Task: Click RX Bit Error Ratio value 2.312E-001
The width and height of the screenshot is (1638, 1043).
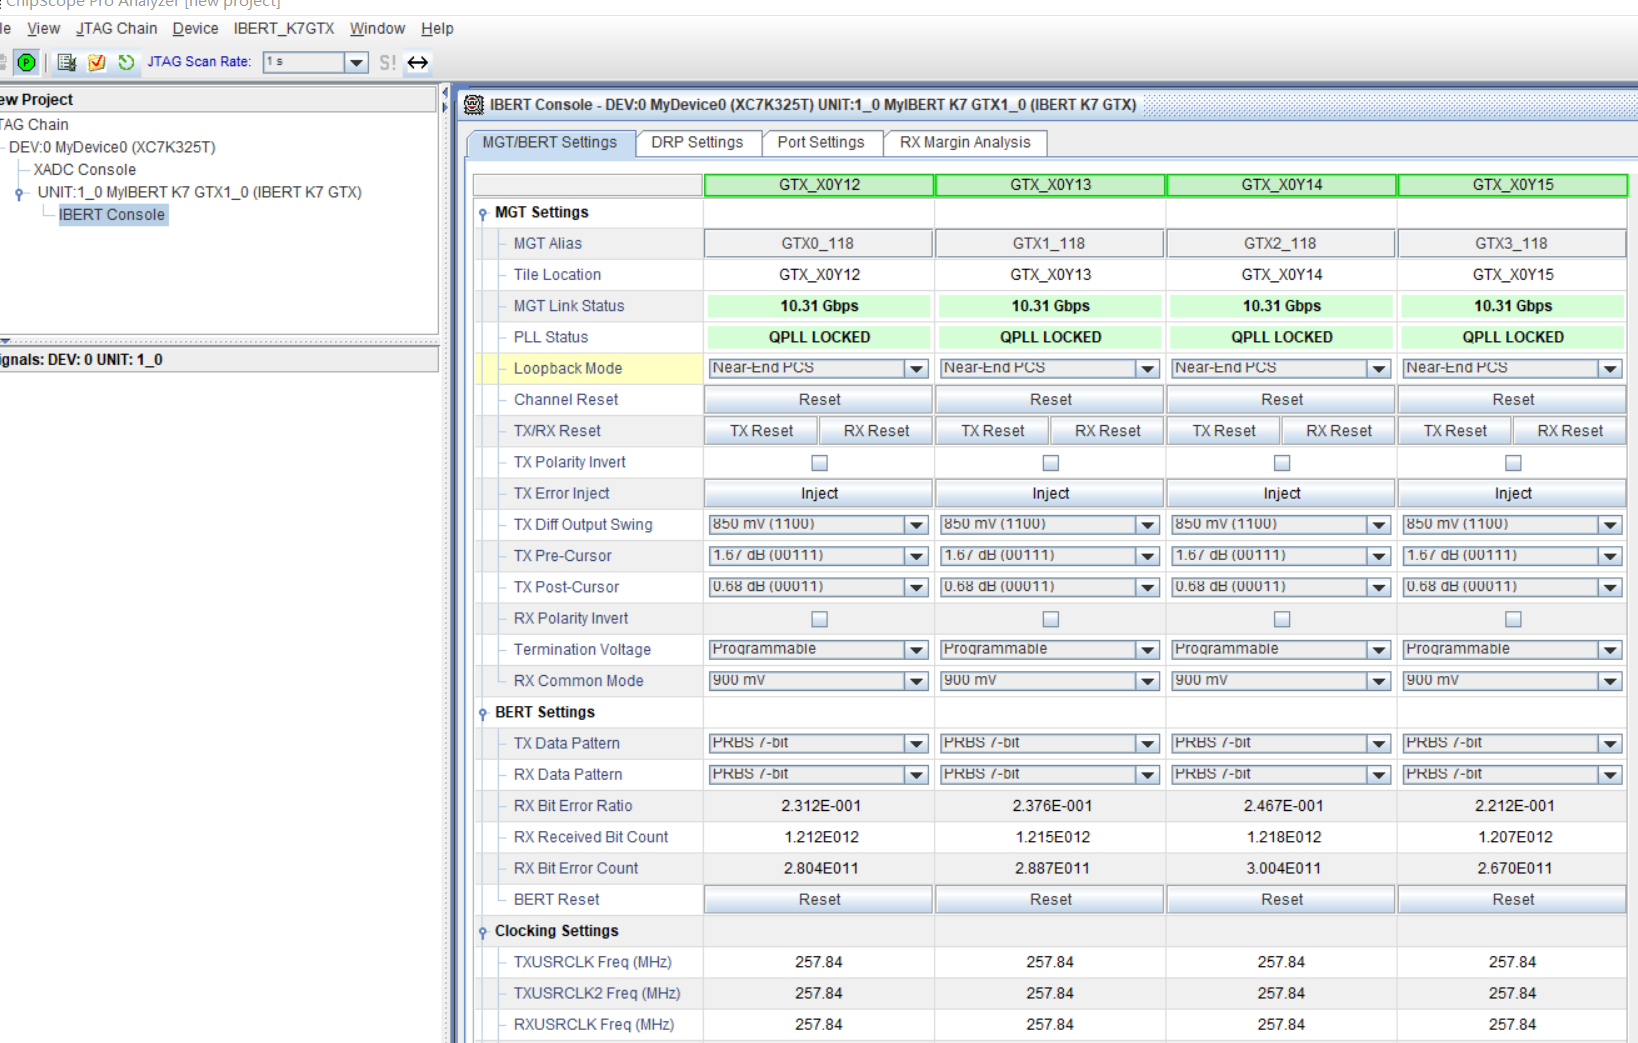Action: pyautogui.click(x=821, y=806)
